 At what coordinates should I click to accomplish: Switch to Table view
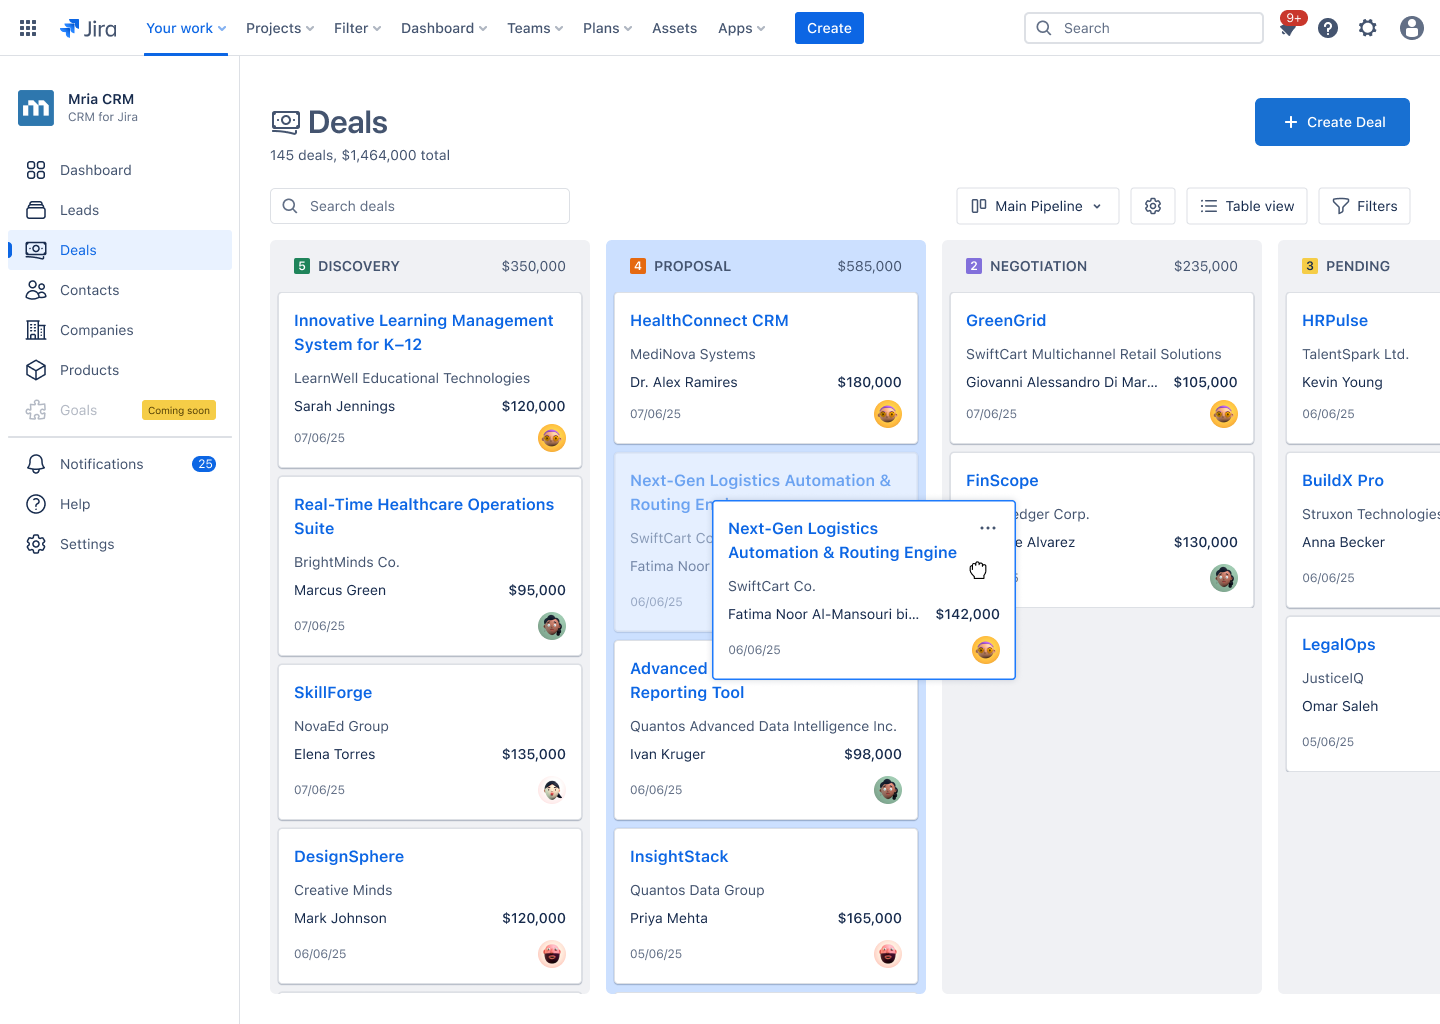pyautogui.click(x=1246, y=206)
